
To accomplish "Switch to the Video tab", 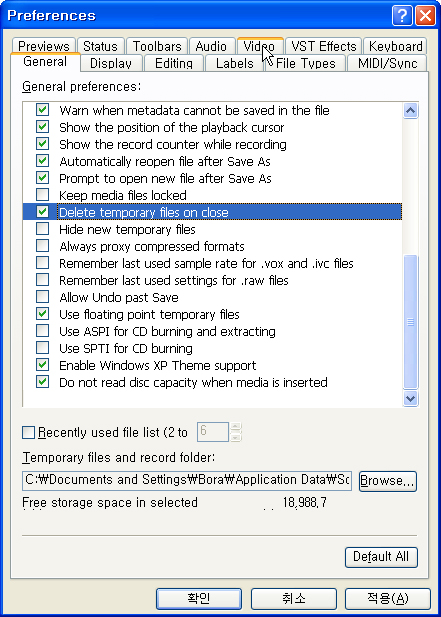I will 260,46.
